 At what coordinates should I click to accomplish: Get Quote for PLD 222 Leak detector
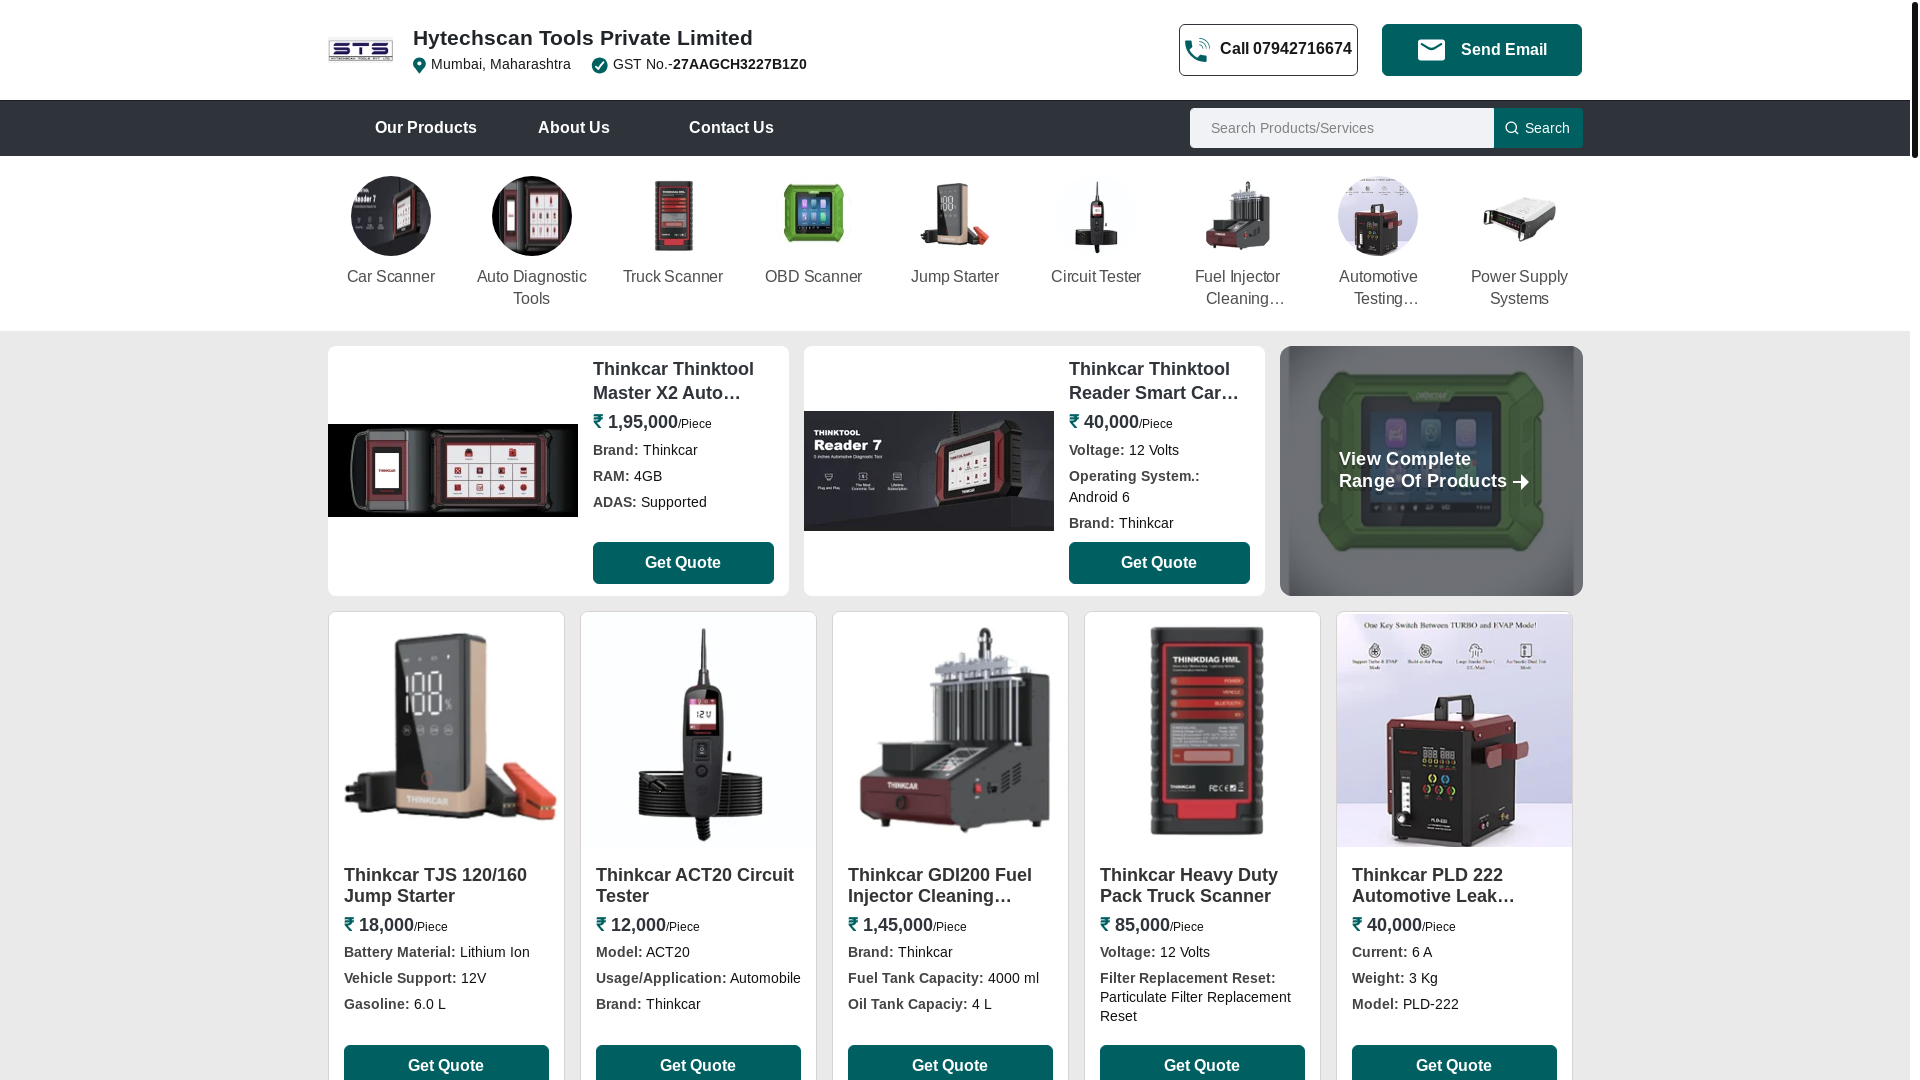(x=1454, y=1064)
